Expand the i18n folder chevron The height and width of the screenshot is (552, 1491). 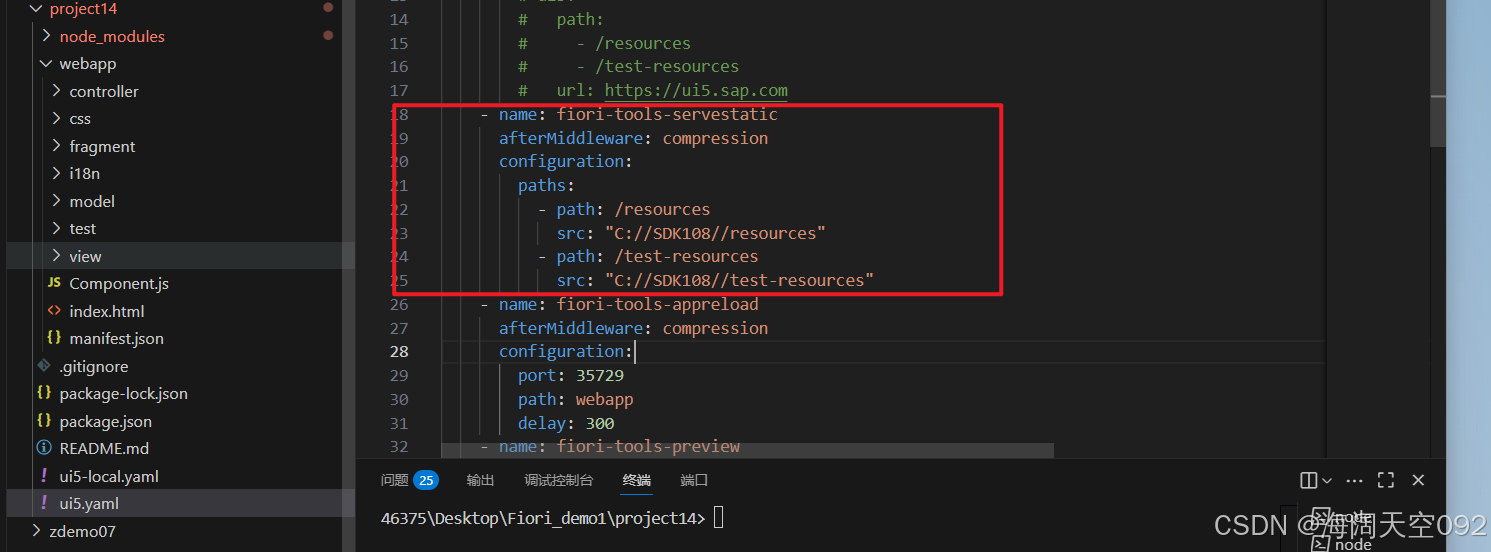(57, 173)
